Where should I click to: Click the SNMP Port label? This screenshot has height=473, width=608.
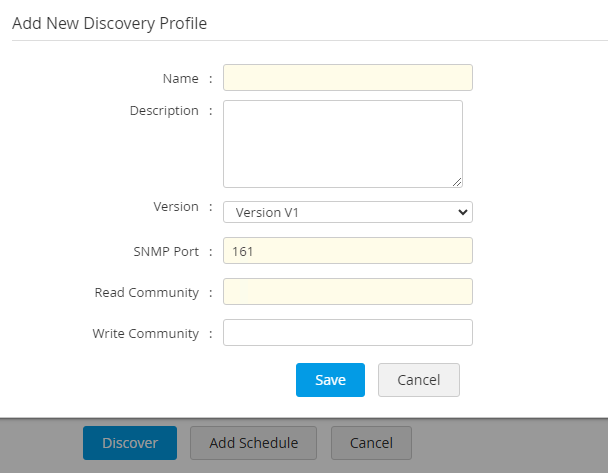tap(165, 251)
